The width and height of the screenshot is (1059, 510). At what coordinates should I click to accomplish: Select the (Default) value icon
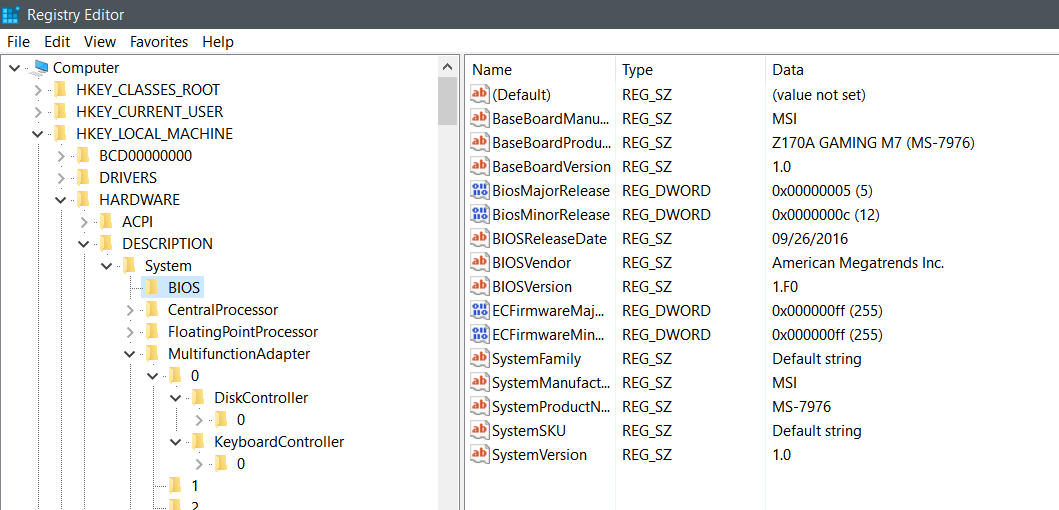coord(480,95)
